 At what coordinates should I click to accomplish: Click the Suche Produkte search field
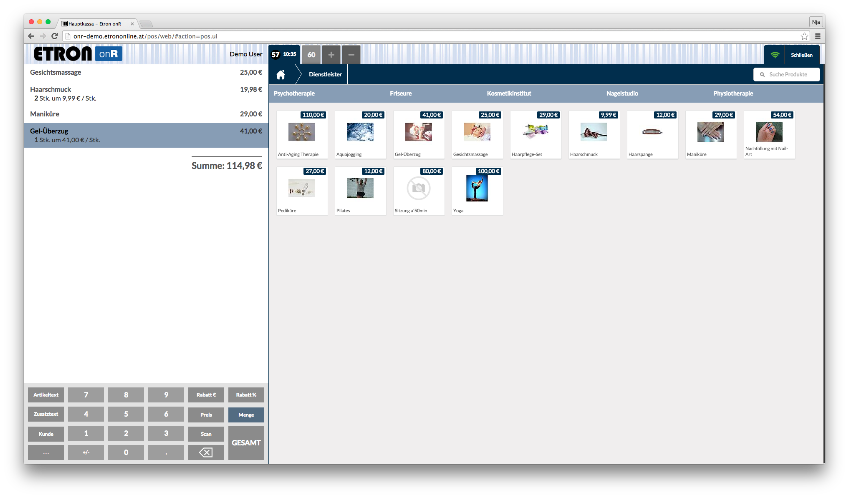click(x=787, y=74)
